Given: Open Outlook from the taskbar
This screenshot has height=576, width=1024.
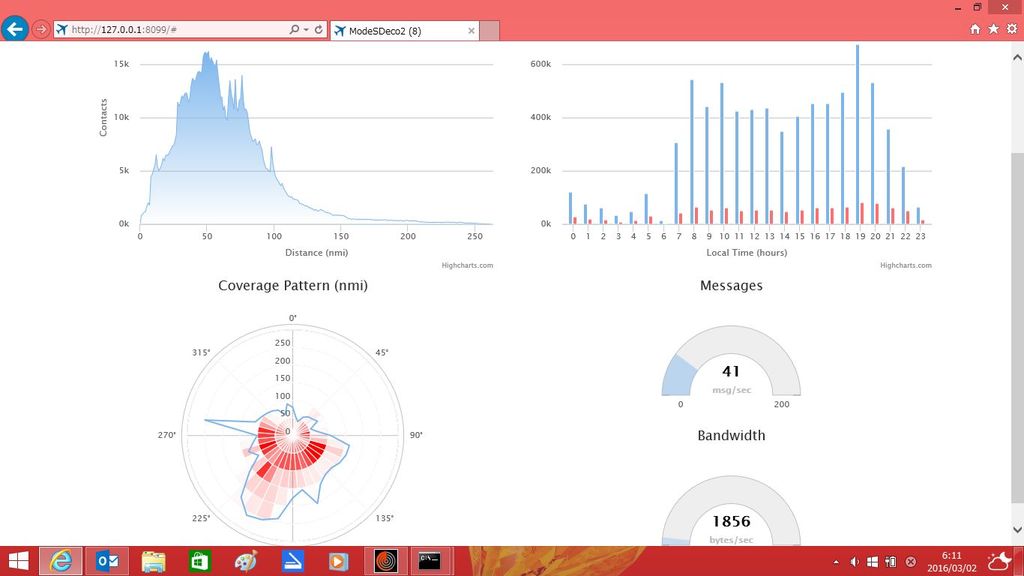Looking at the screenshot, I should pyautogui.click(x=107, y=561).
